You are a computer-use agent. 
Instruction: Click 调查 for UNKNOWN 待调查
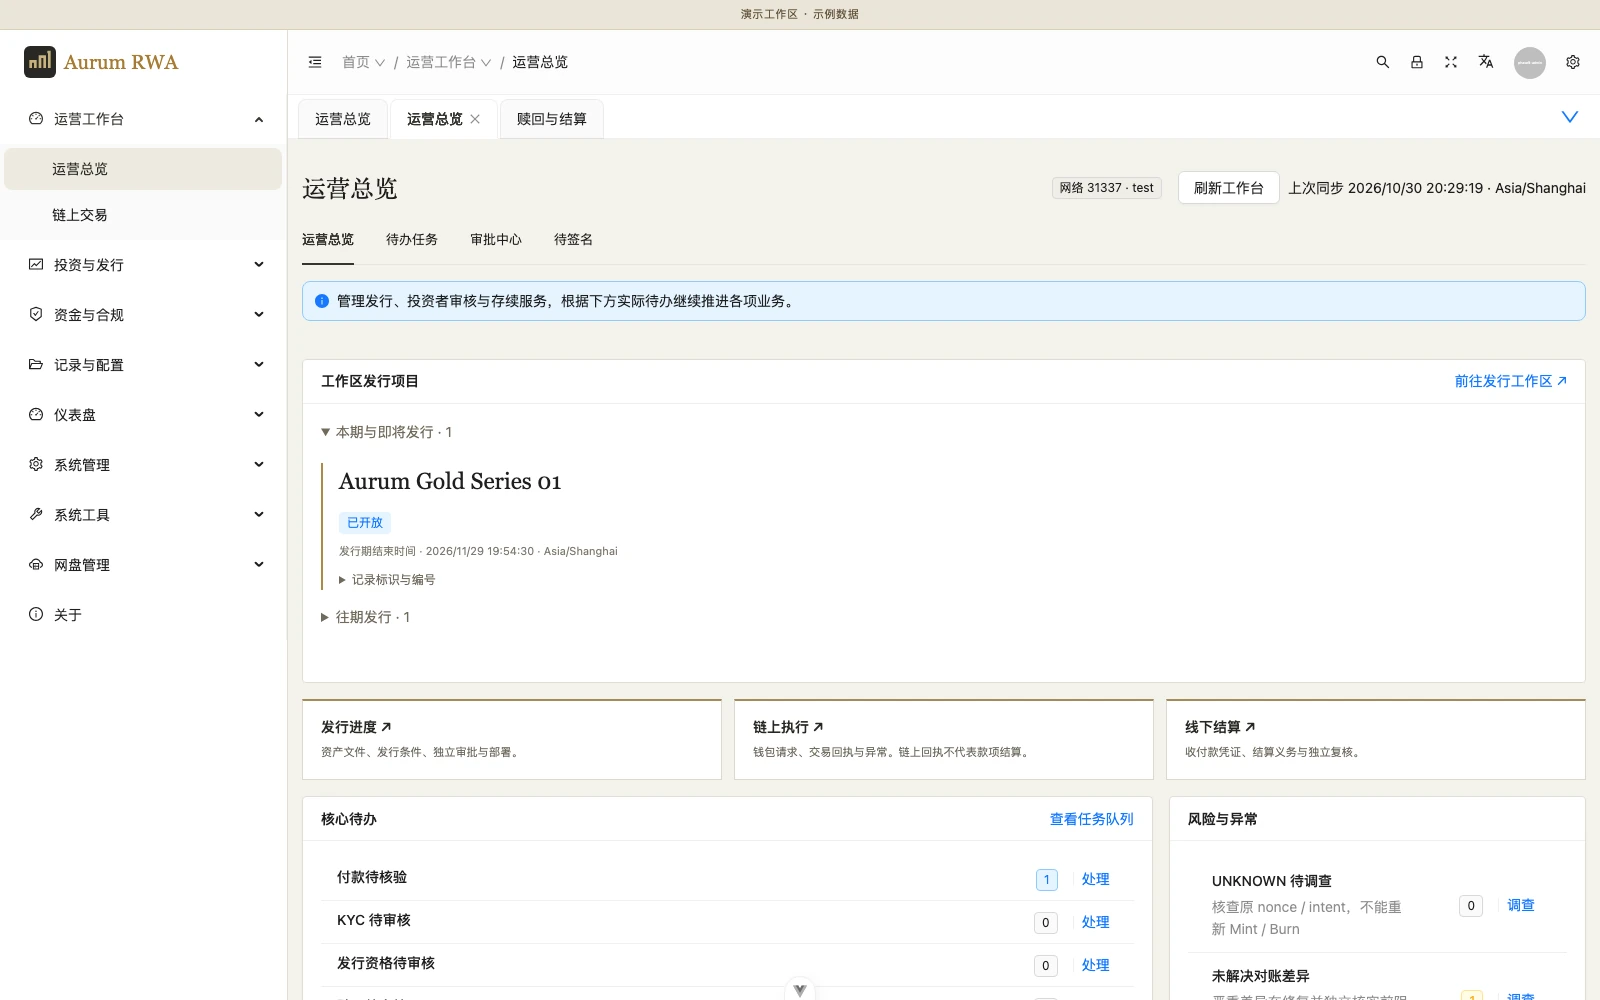point(1521,905)
